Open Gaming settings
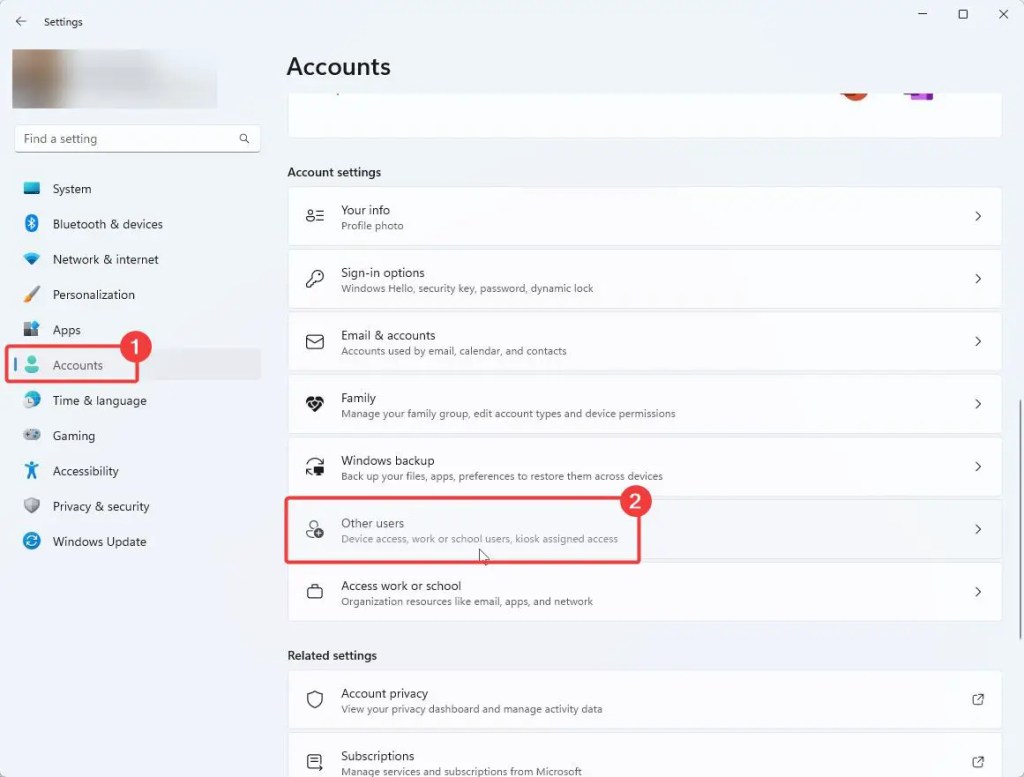The height and width of the screenshot is (777, 1024). 137,436
